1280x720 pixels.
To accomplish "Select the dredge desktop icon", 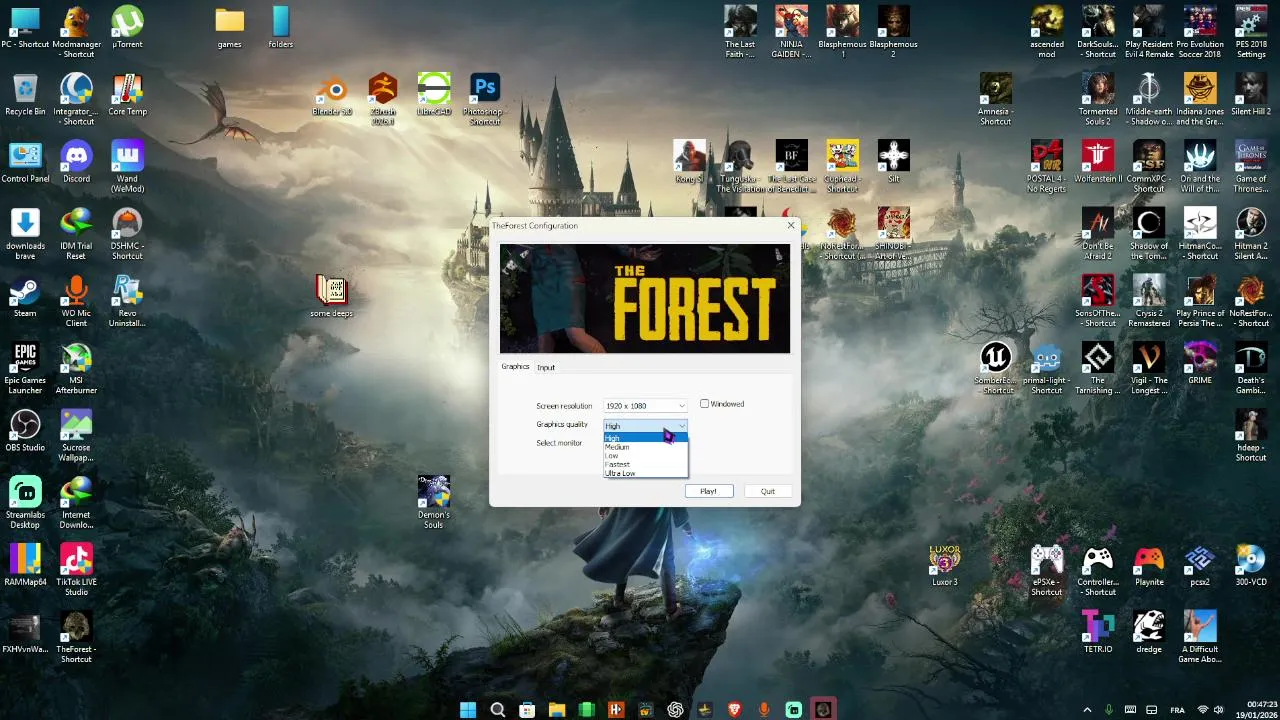I will pos(1148,632).
